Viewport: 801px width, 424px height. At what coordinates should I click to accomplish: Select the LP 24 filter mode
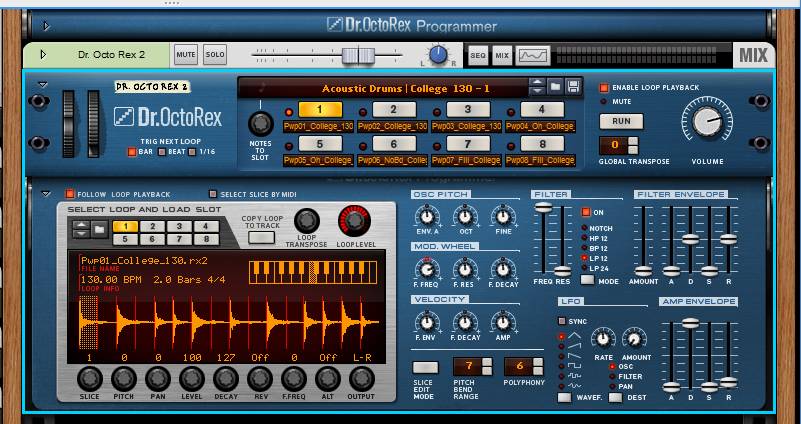(x=584, y=268)
